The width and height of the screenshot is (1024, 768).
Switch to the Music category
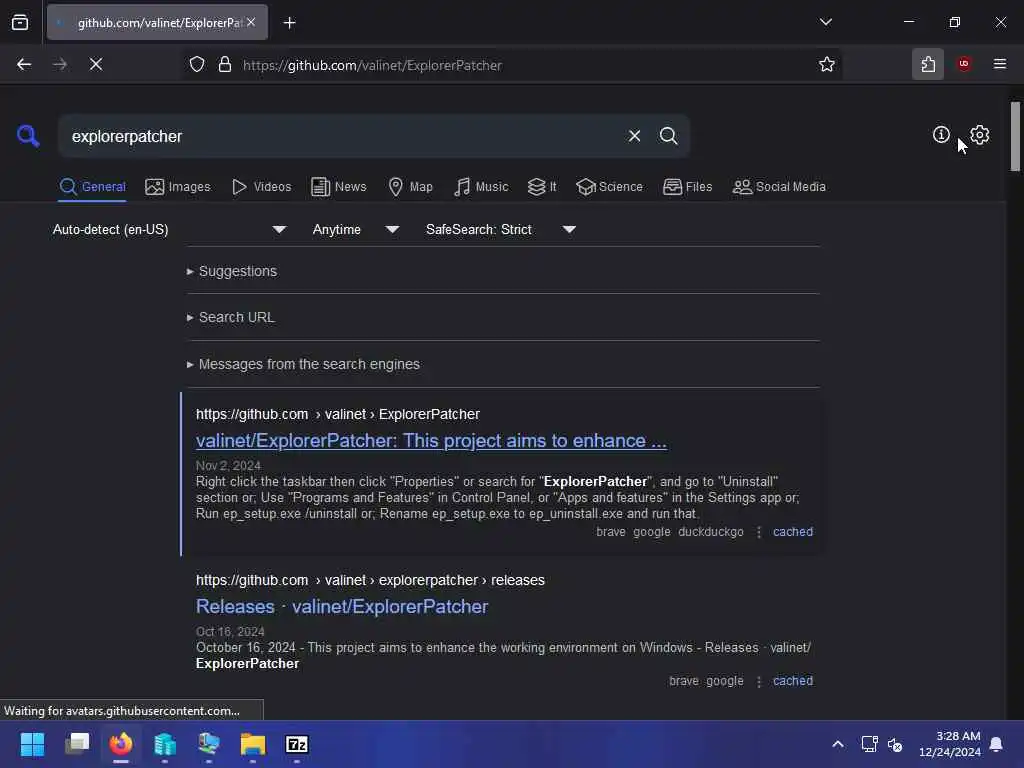pyautogui.click(x=481, y=187)
